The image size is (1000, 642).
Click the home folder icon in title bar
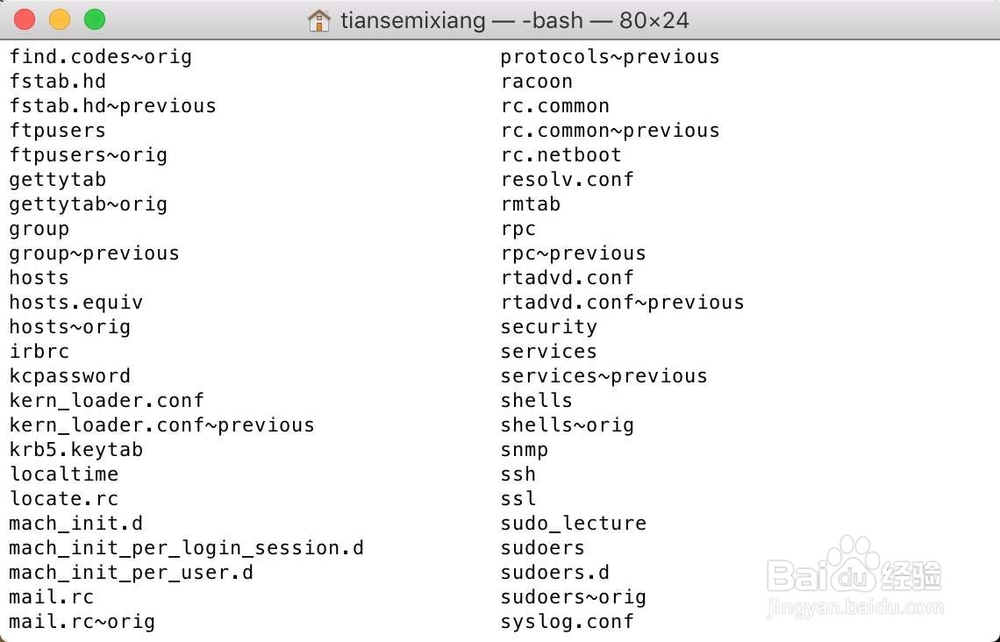click(x=319, y=20)
